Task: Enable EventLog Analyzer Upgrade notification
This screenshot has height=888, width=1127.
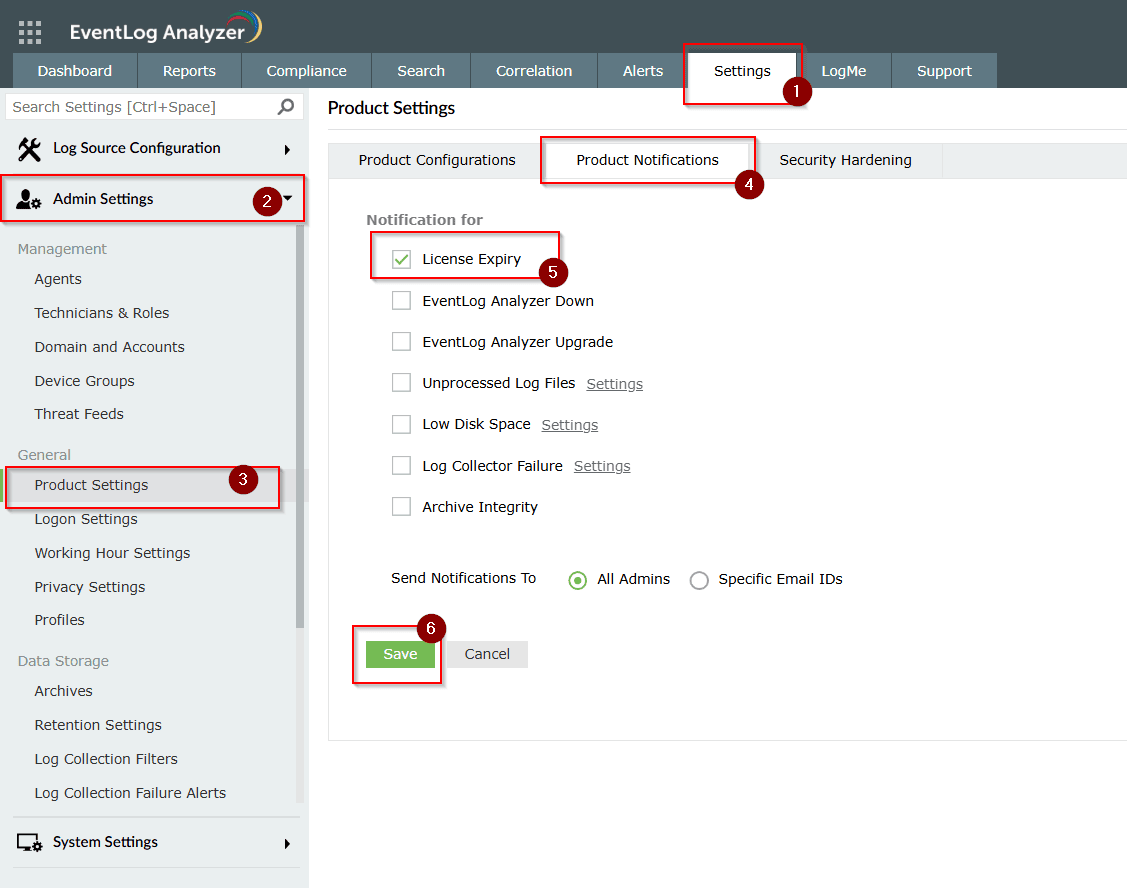Action: (x=401, y=342)
